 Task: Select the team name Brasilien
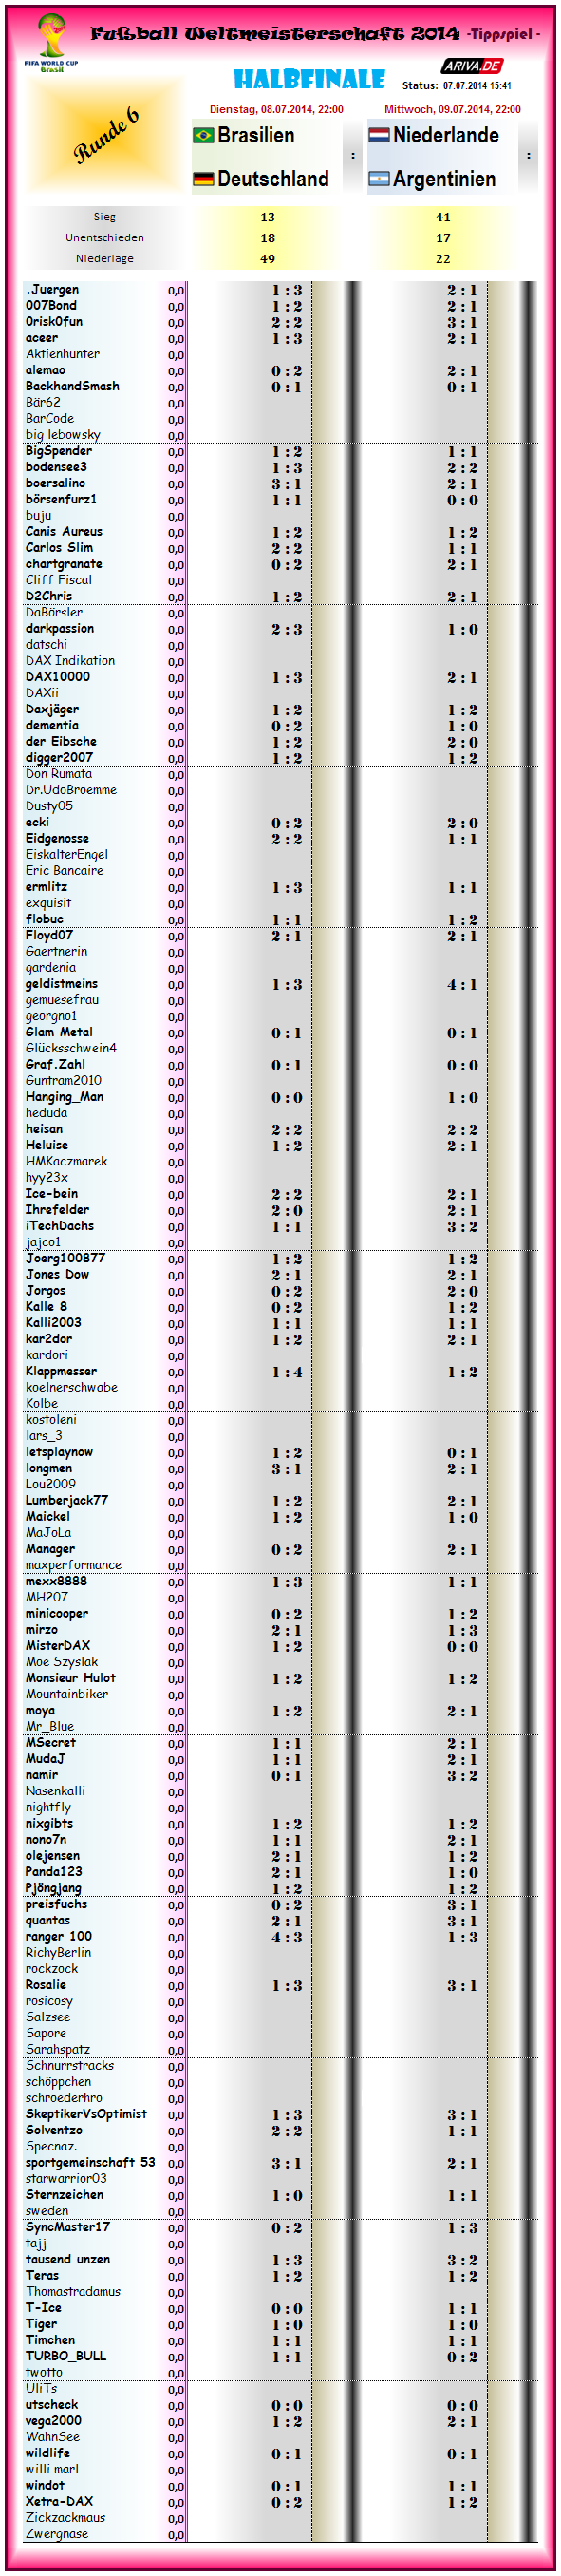pos(256,135)
